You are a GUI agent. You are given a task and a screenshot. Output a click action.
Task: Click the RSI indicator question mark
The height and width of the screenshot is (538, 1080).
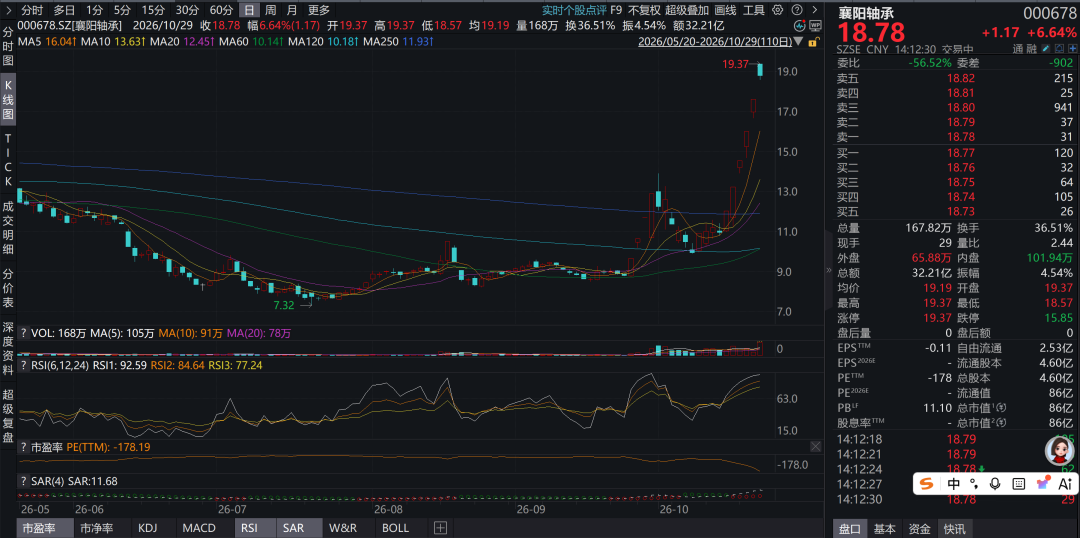[23, 365]
